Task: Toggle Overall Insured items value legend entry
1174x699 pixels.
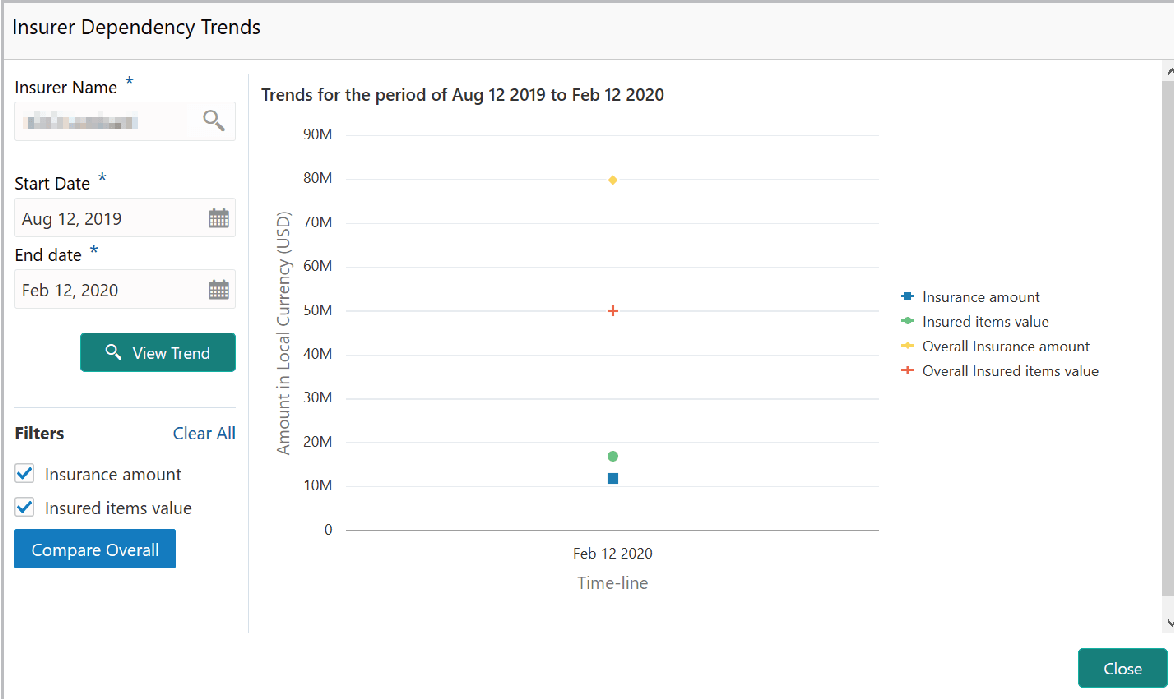Action: coord(1000,371)
